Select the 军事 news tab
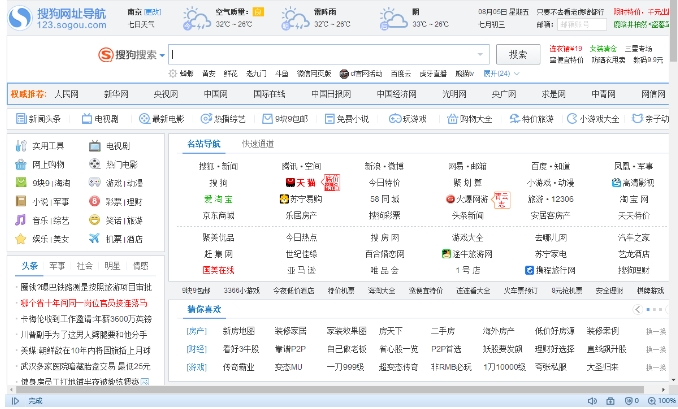678x409 pixels. pos(57,266)
